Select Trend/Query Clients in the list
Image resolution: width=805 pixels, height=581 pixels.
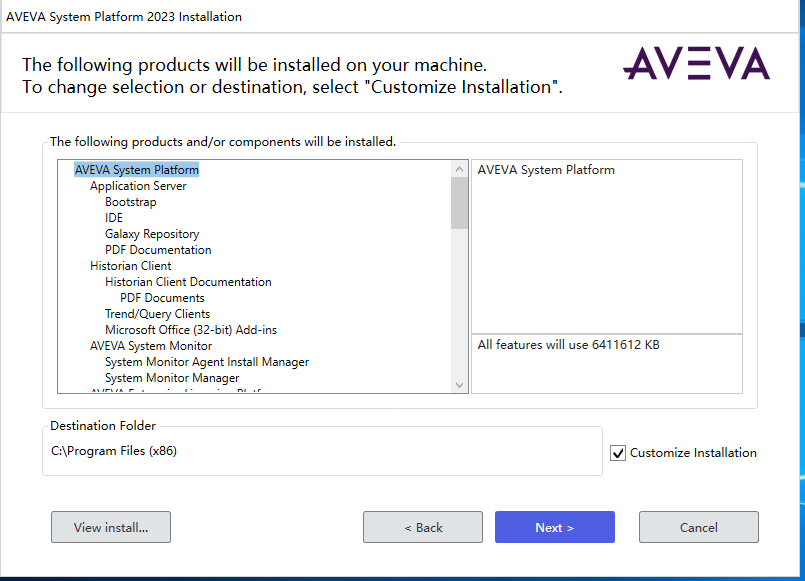pyautogui.click(x=162, y=297)
